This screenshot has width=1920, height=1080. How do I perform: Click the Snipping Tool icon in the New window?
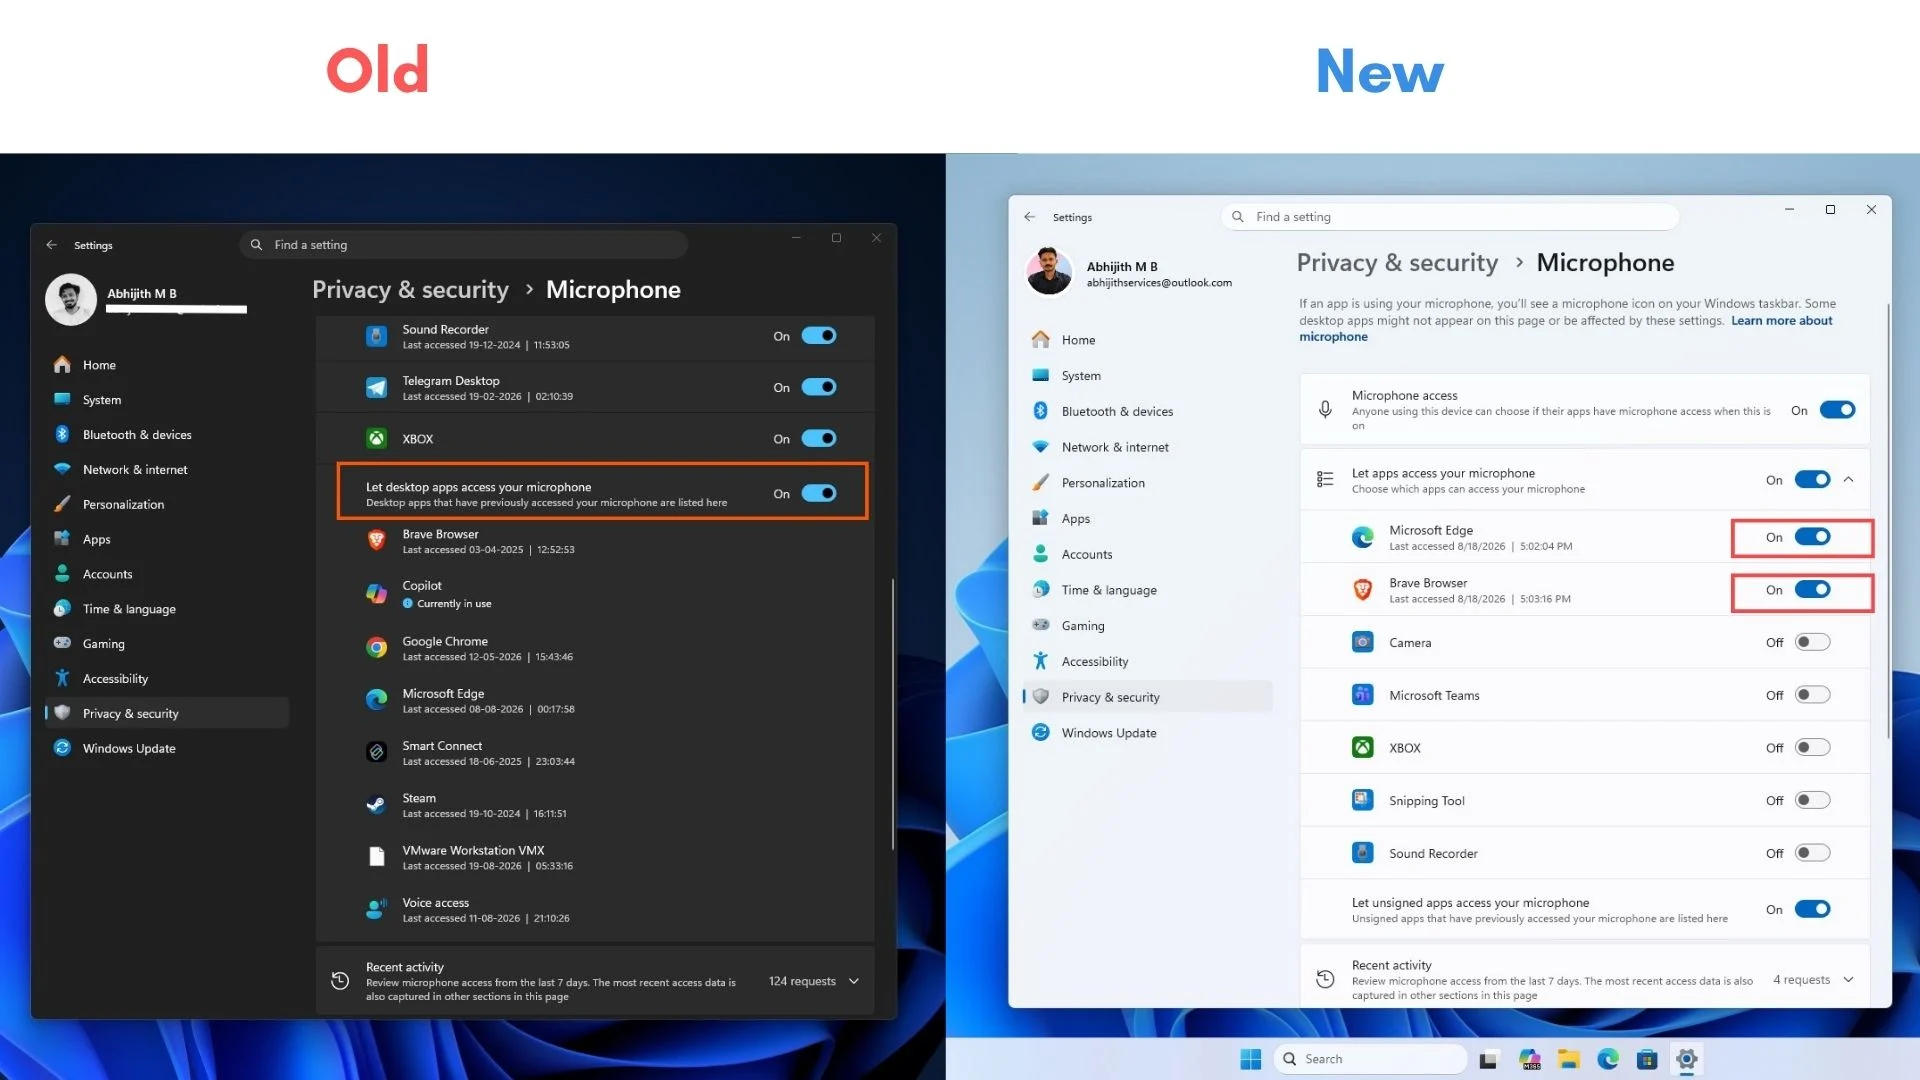point(1362,800)
